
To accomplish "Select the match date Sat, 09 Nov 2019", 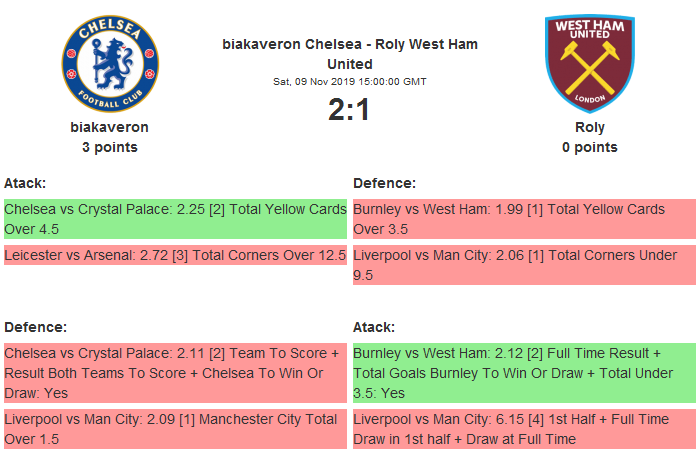I will coord(350,81).
